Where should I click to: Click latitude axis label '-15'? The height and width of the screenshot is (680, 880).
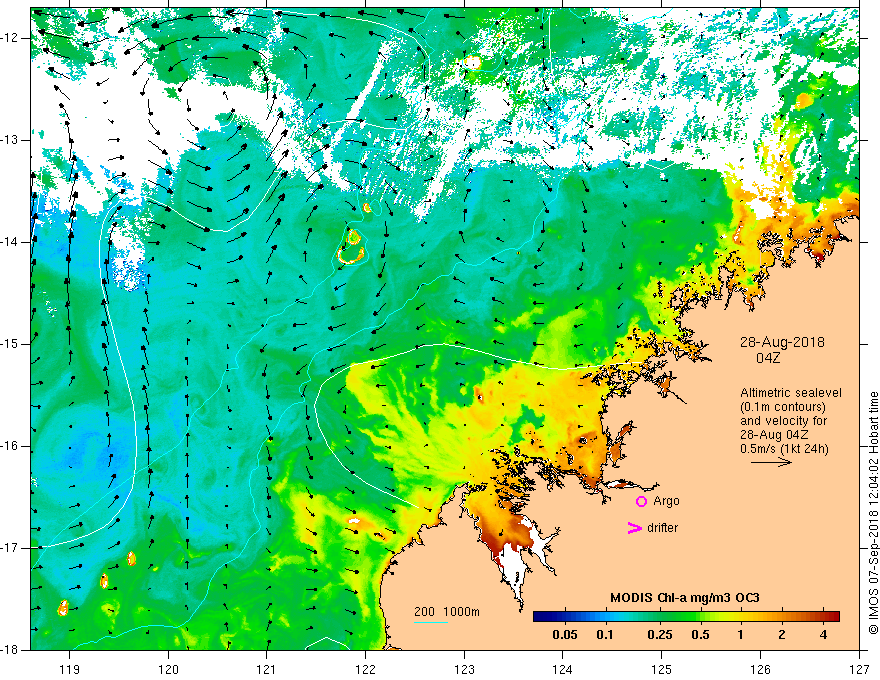coord(10,344)
